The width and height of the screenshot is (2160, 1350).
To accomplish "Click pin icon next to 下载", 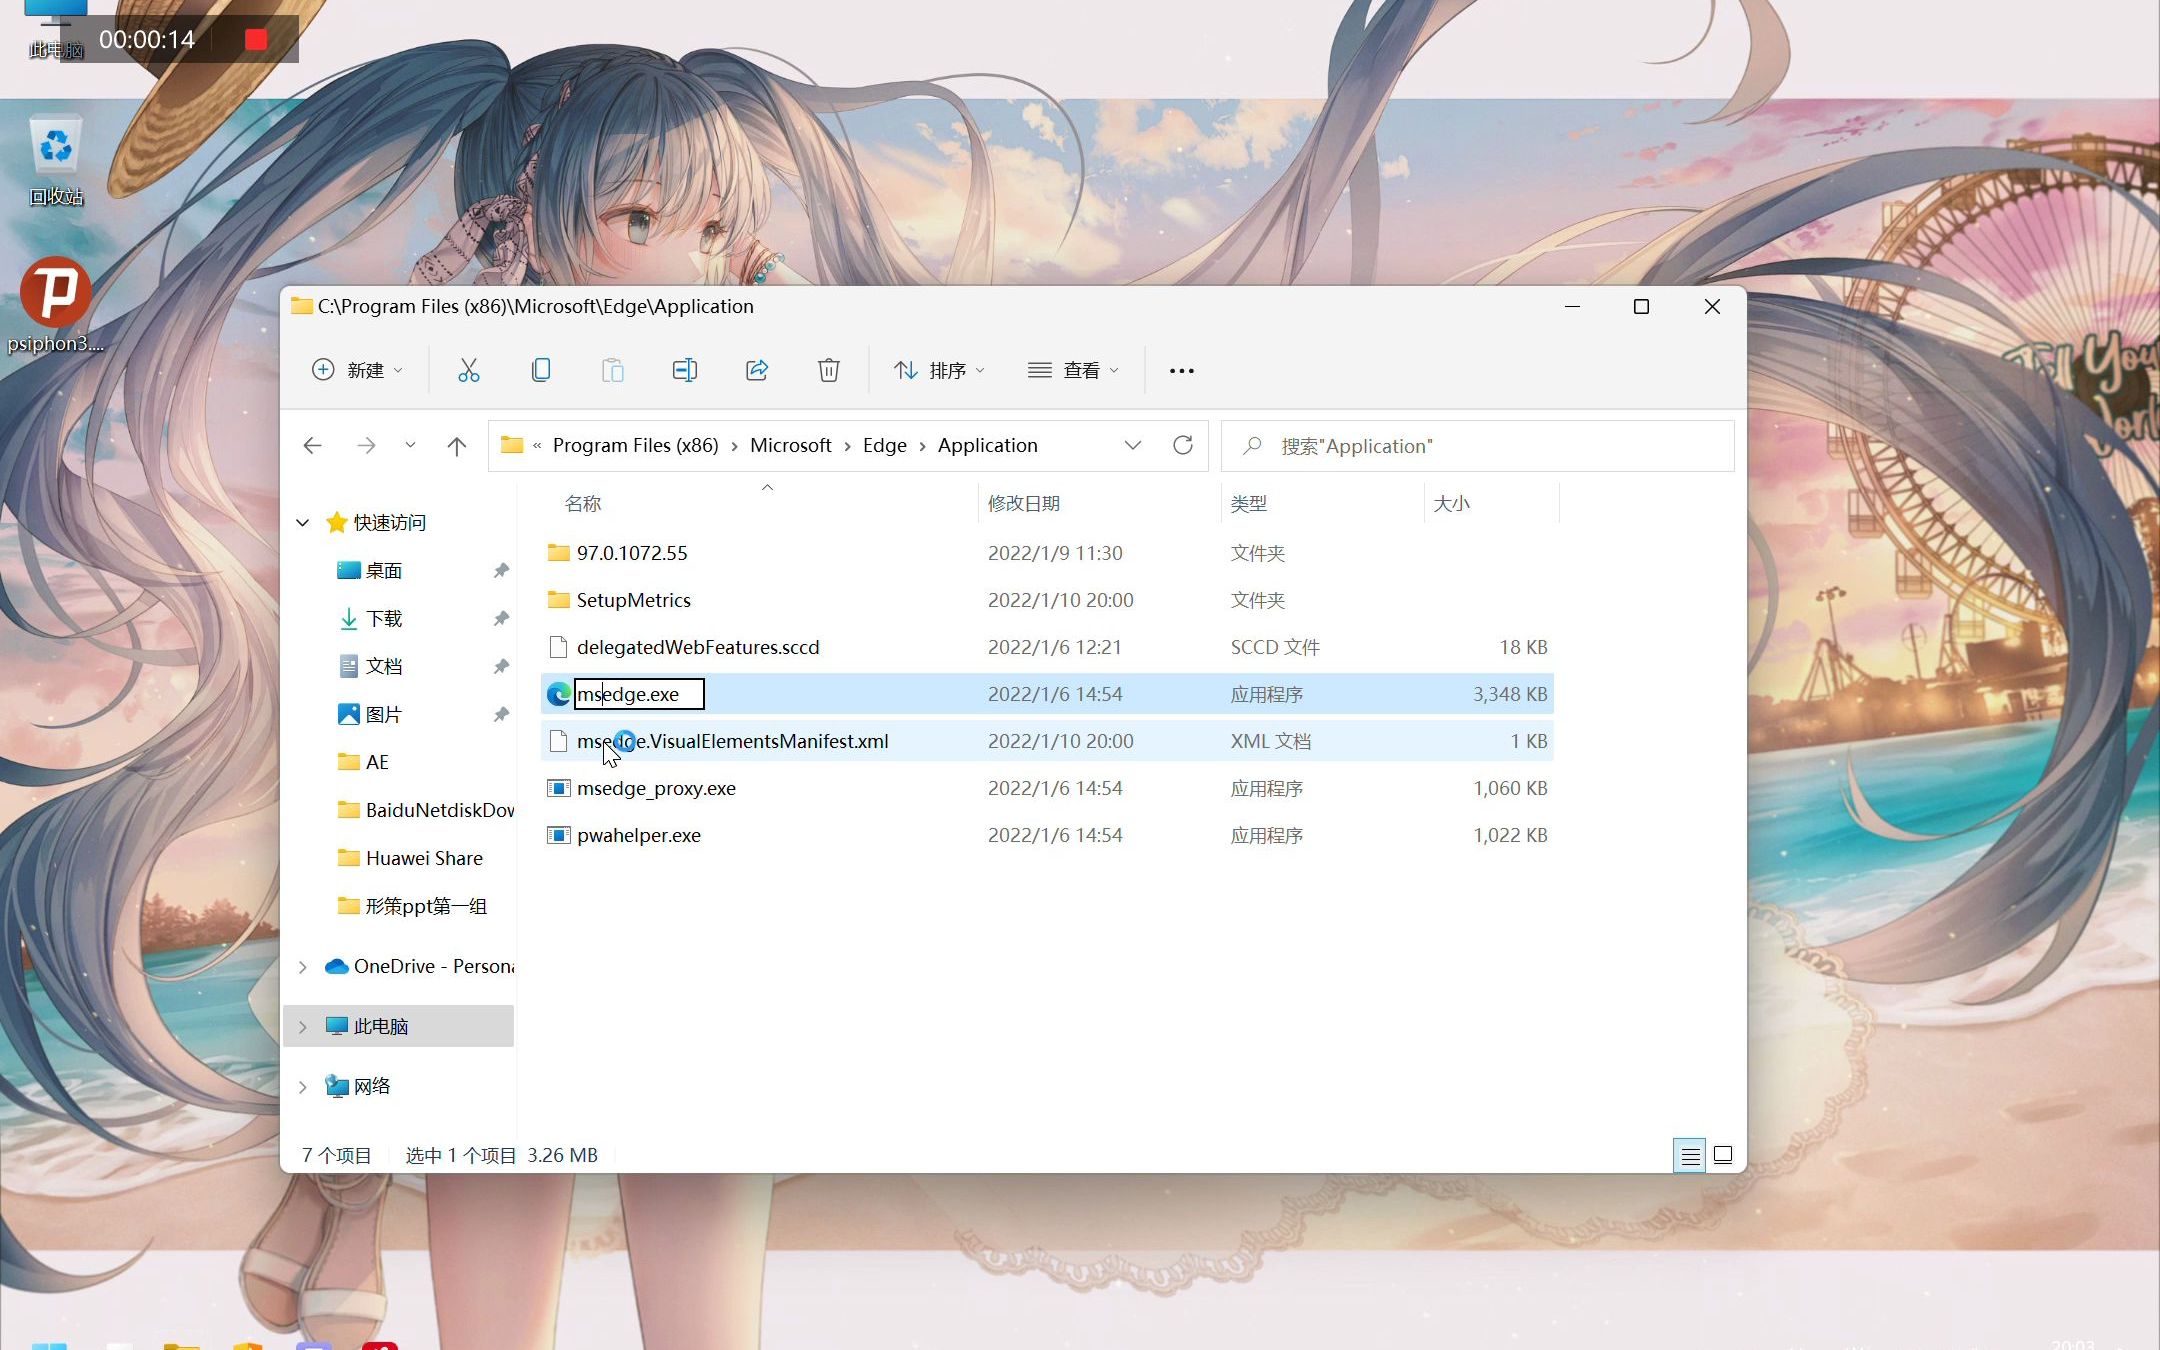I will [501, 618].
